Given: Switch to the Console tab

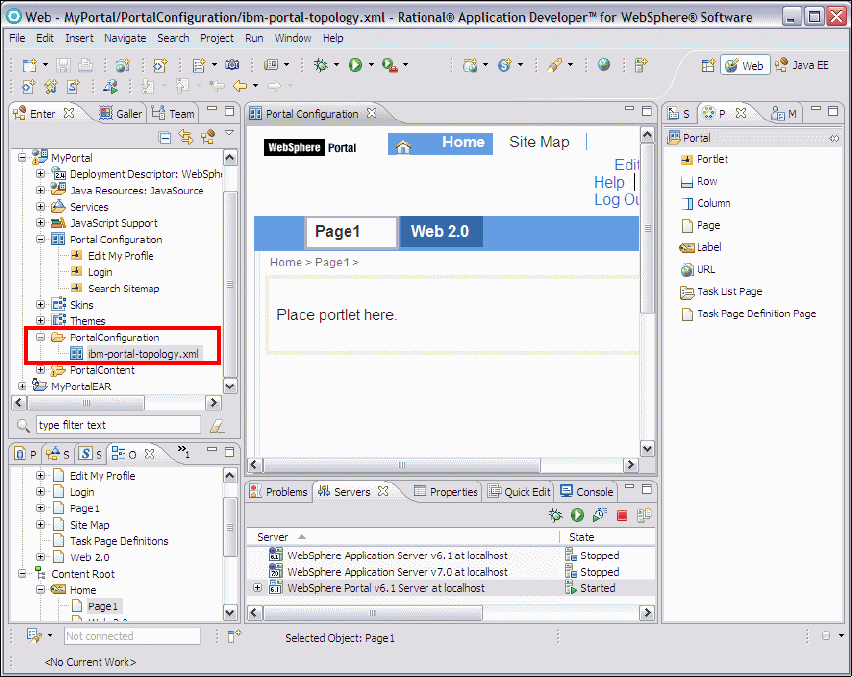Looking at the screenshot, I should [x=587, y=492].
